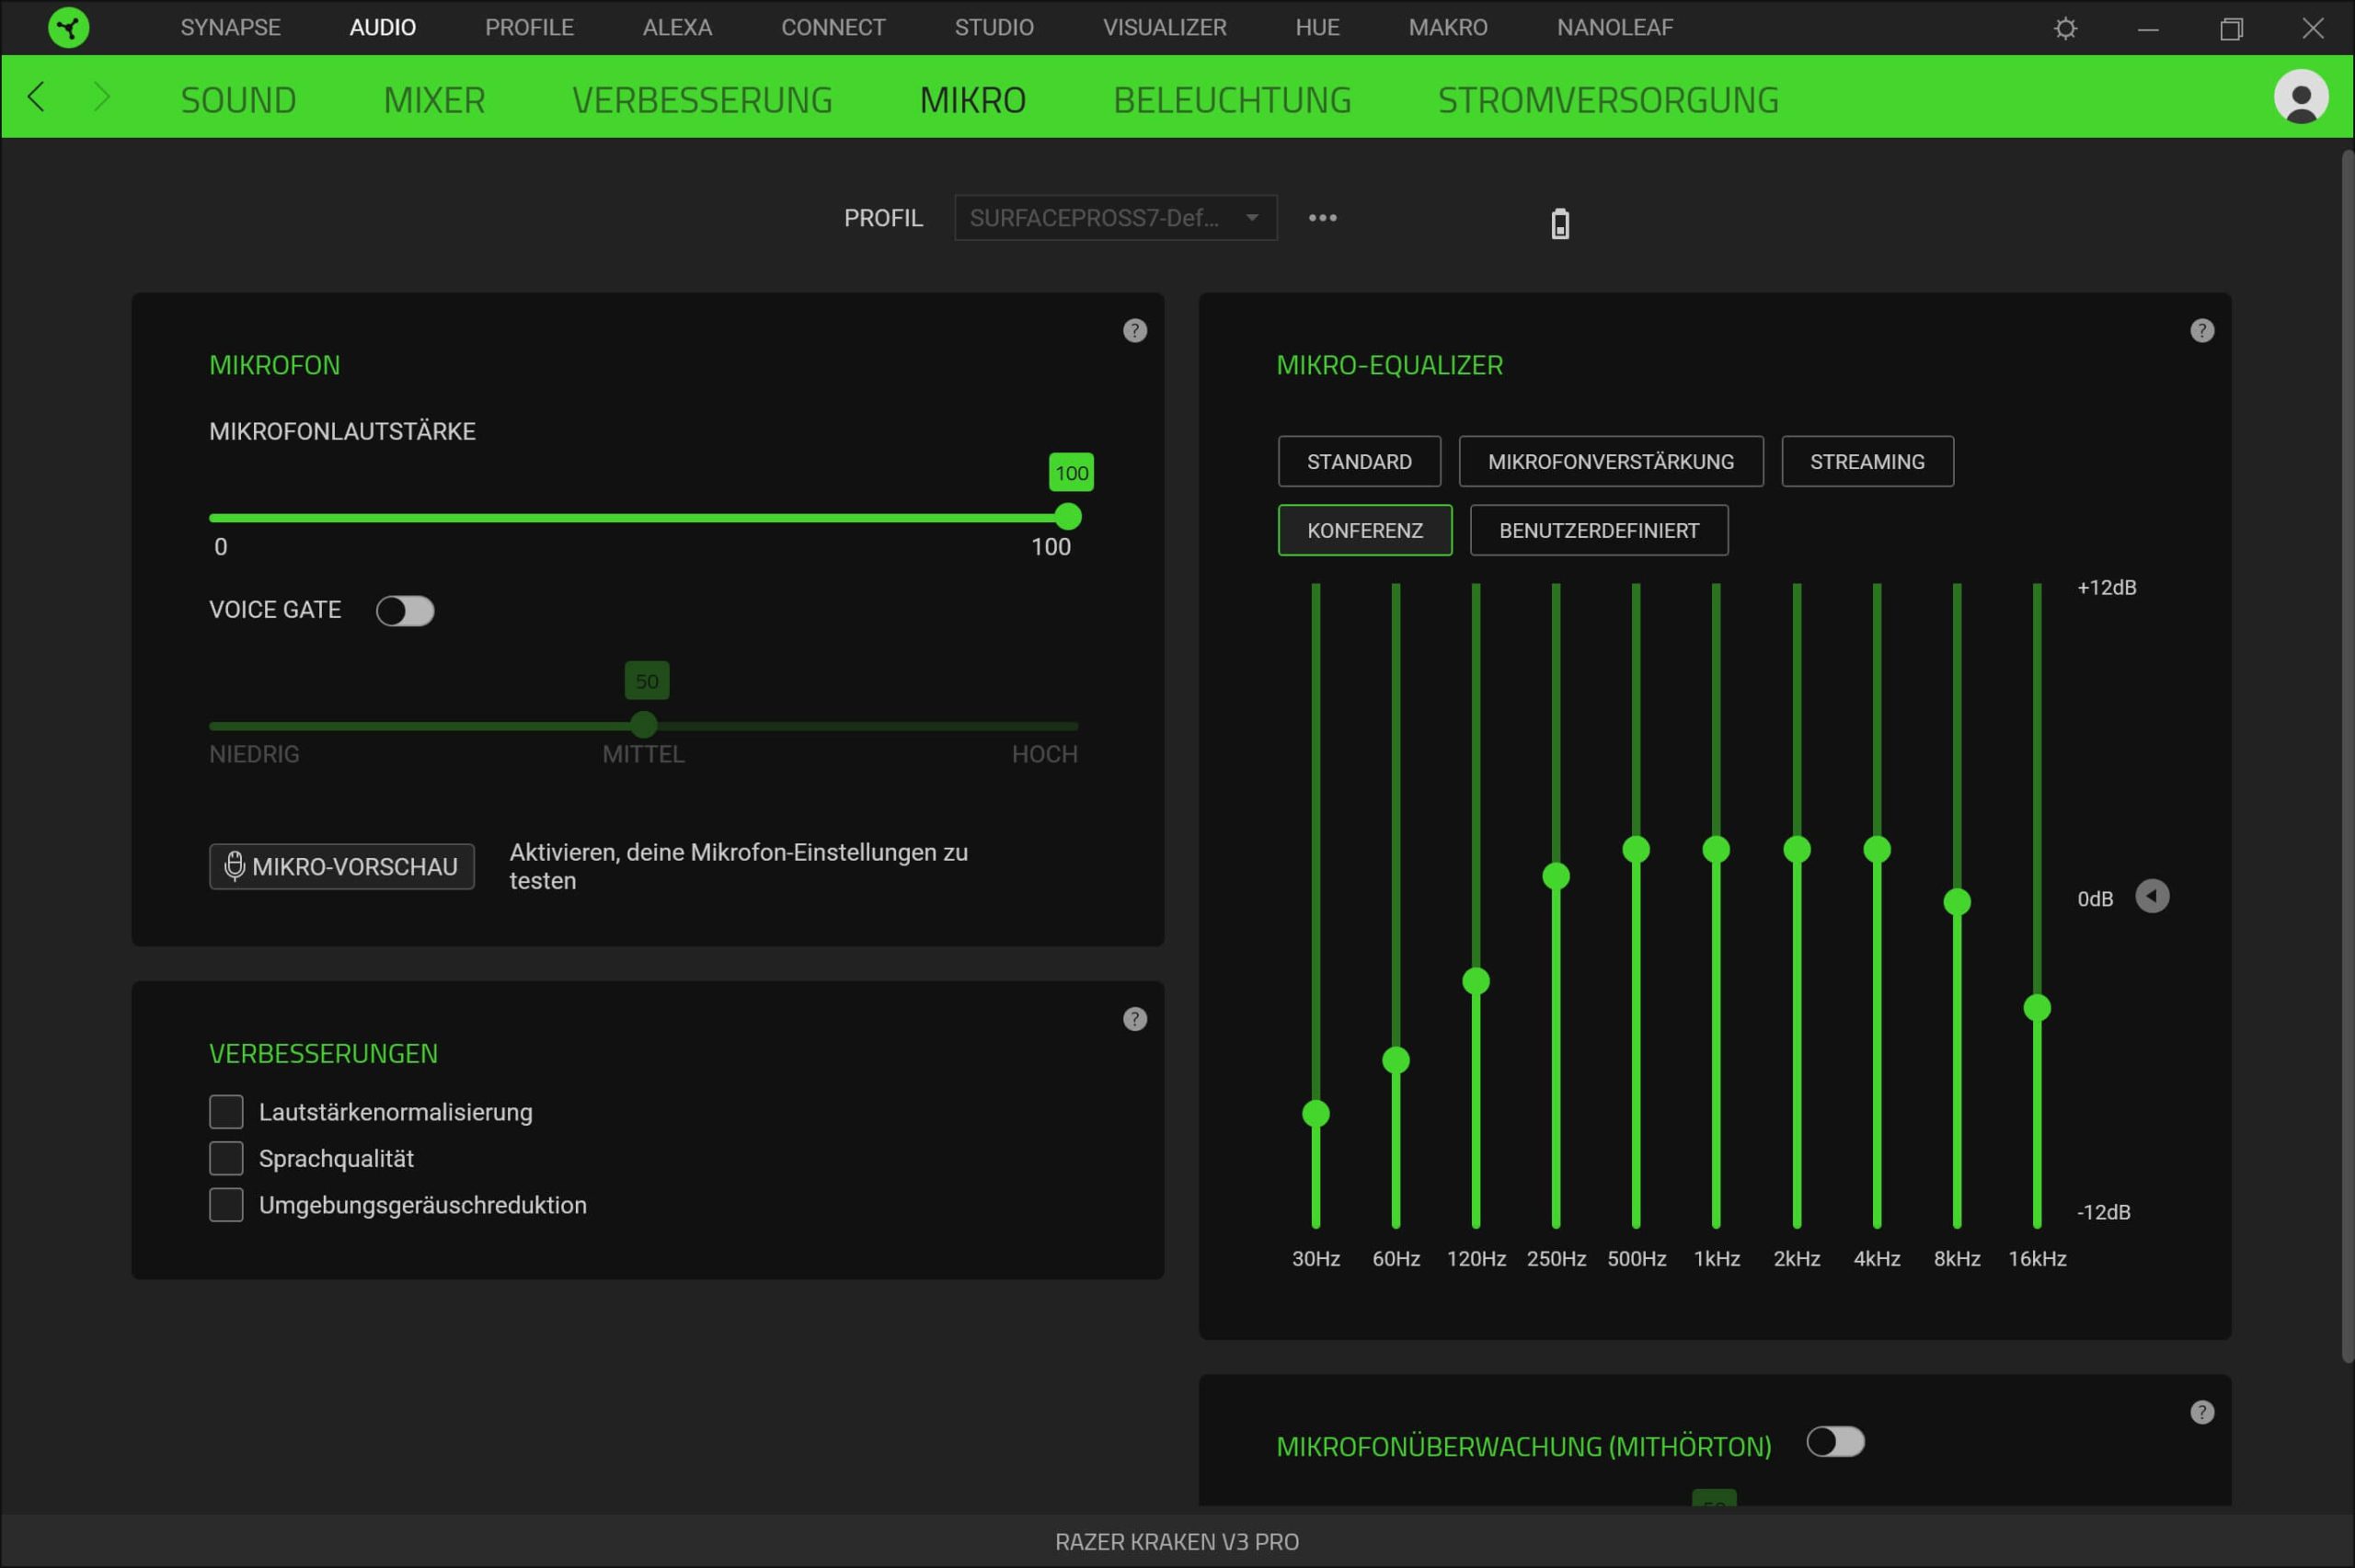Viewport: 2355px width, 1568px height.
Task: Click the Razer logo icon
Action: [68, 27]
